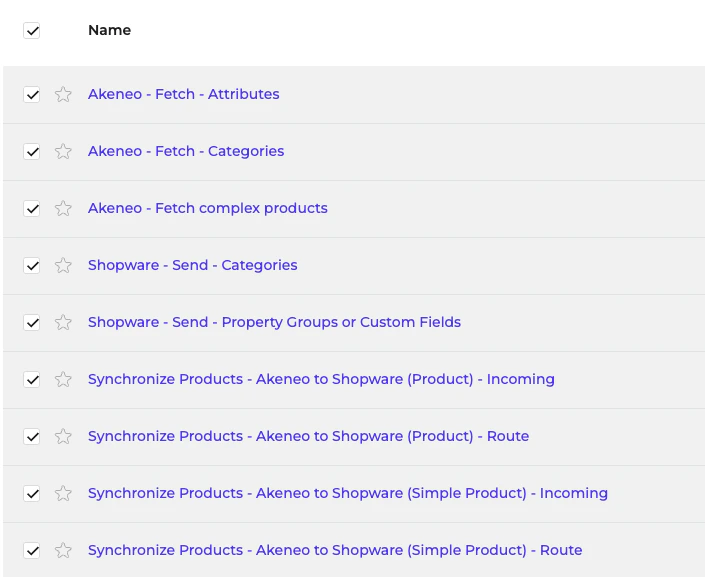Viewport: 705px width, 577px height.
Task: Open Akeneo - Fetch - Categories flow link
Action: [186, 151]
